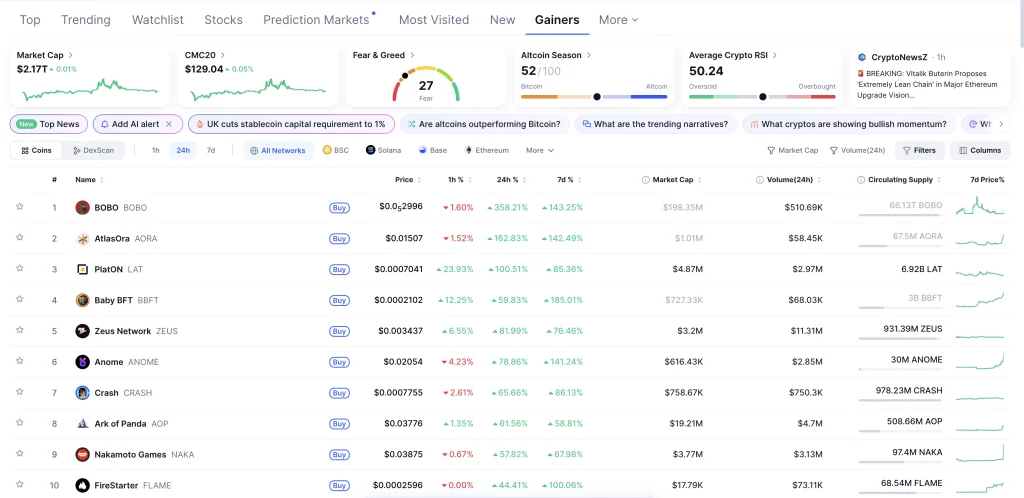Open the Filters button

(920, 150)
